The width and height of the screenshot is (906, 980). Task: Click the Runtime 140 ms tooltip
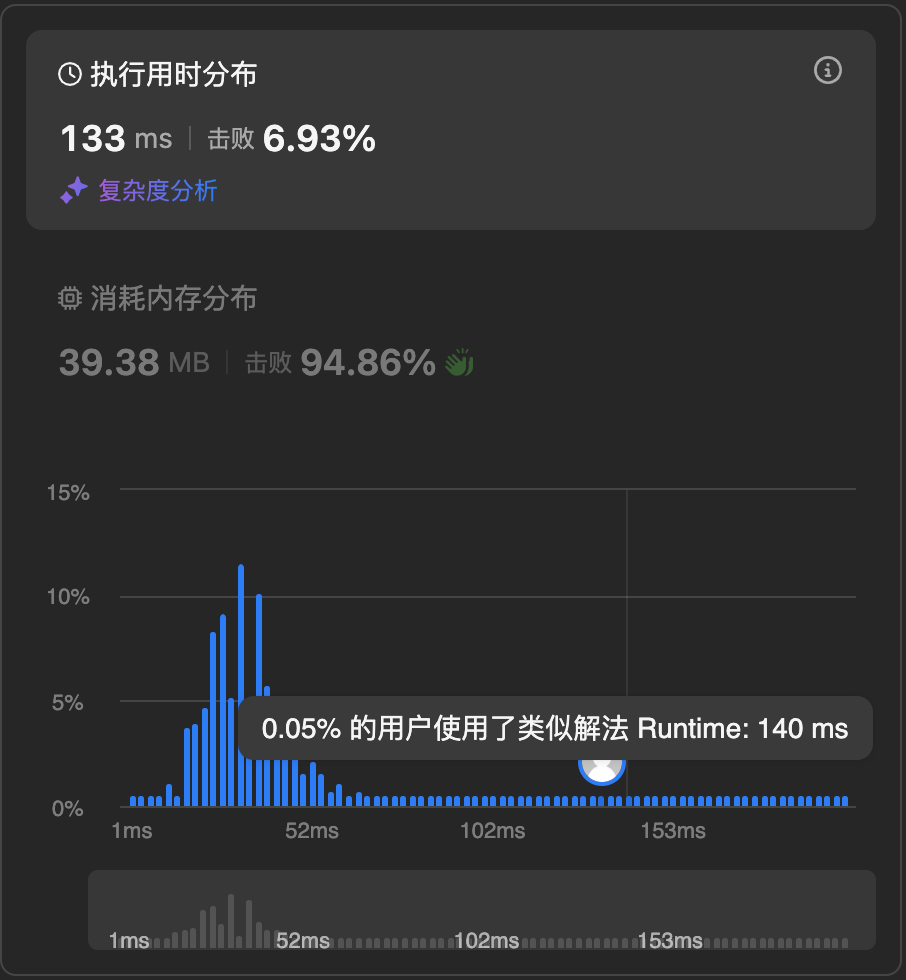[555, 728]
